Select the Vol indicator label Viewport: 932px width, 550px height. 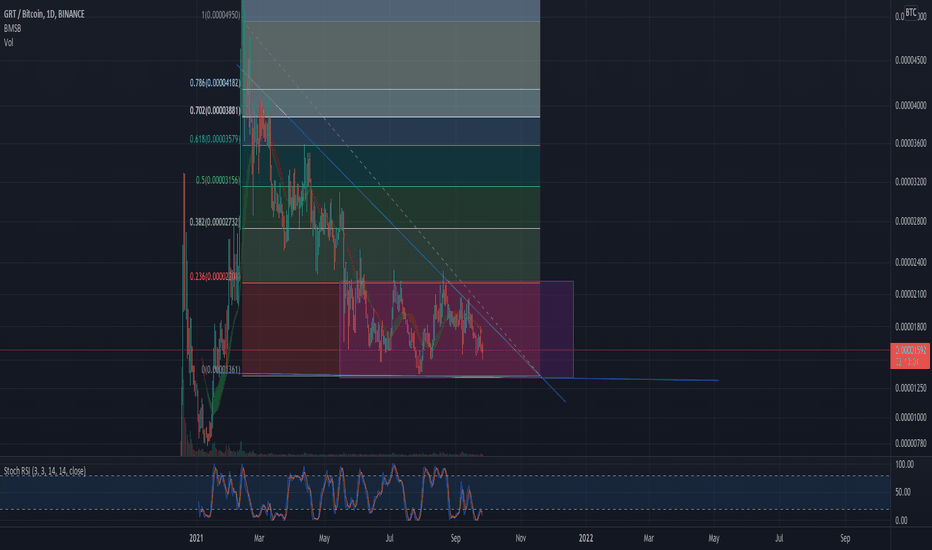click(x=8, y=42)
